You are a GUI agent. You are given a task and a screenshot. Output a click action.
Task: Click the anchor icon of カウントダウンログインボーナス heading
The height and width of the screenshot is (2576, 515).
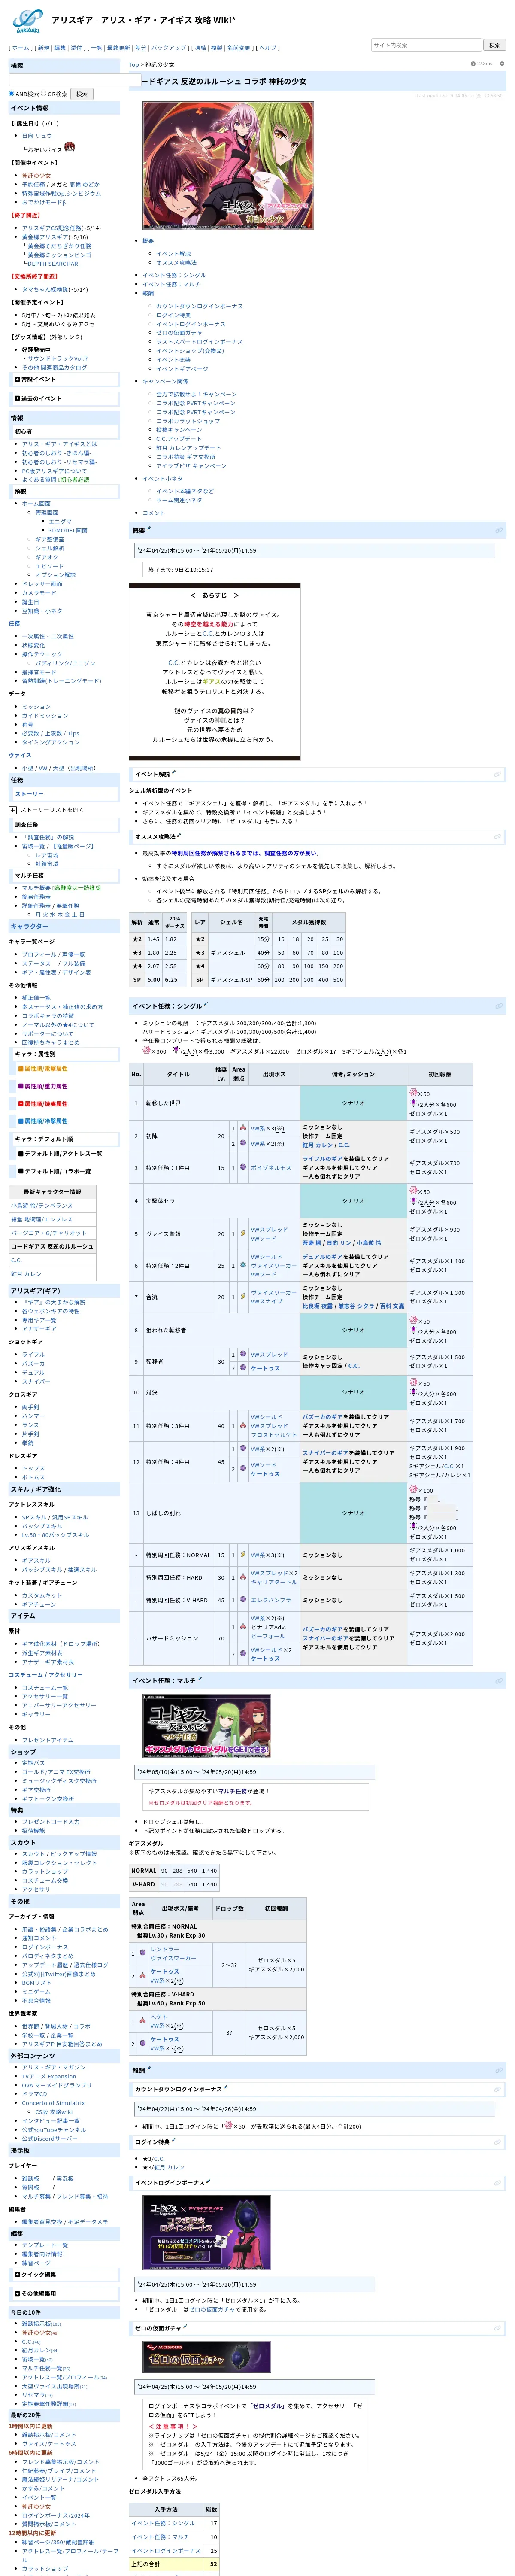[x=498, y=2089]
